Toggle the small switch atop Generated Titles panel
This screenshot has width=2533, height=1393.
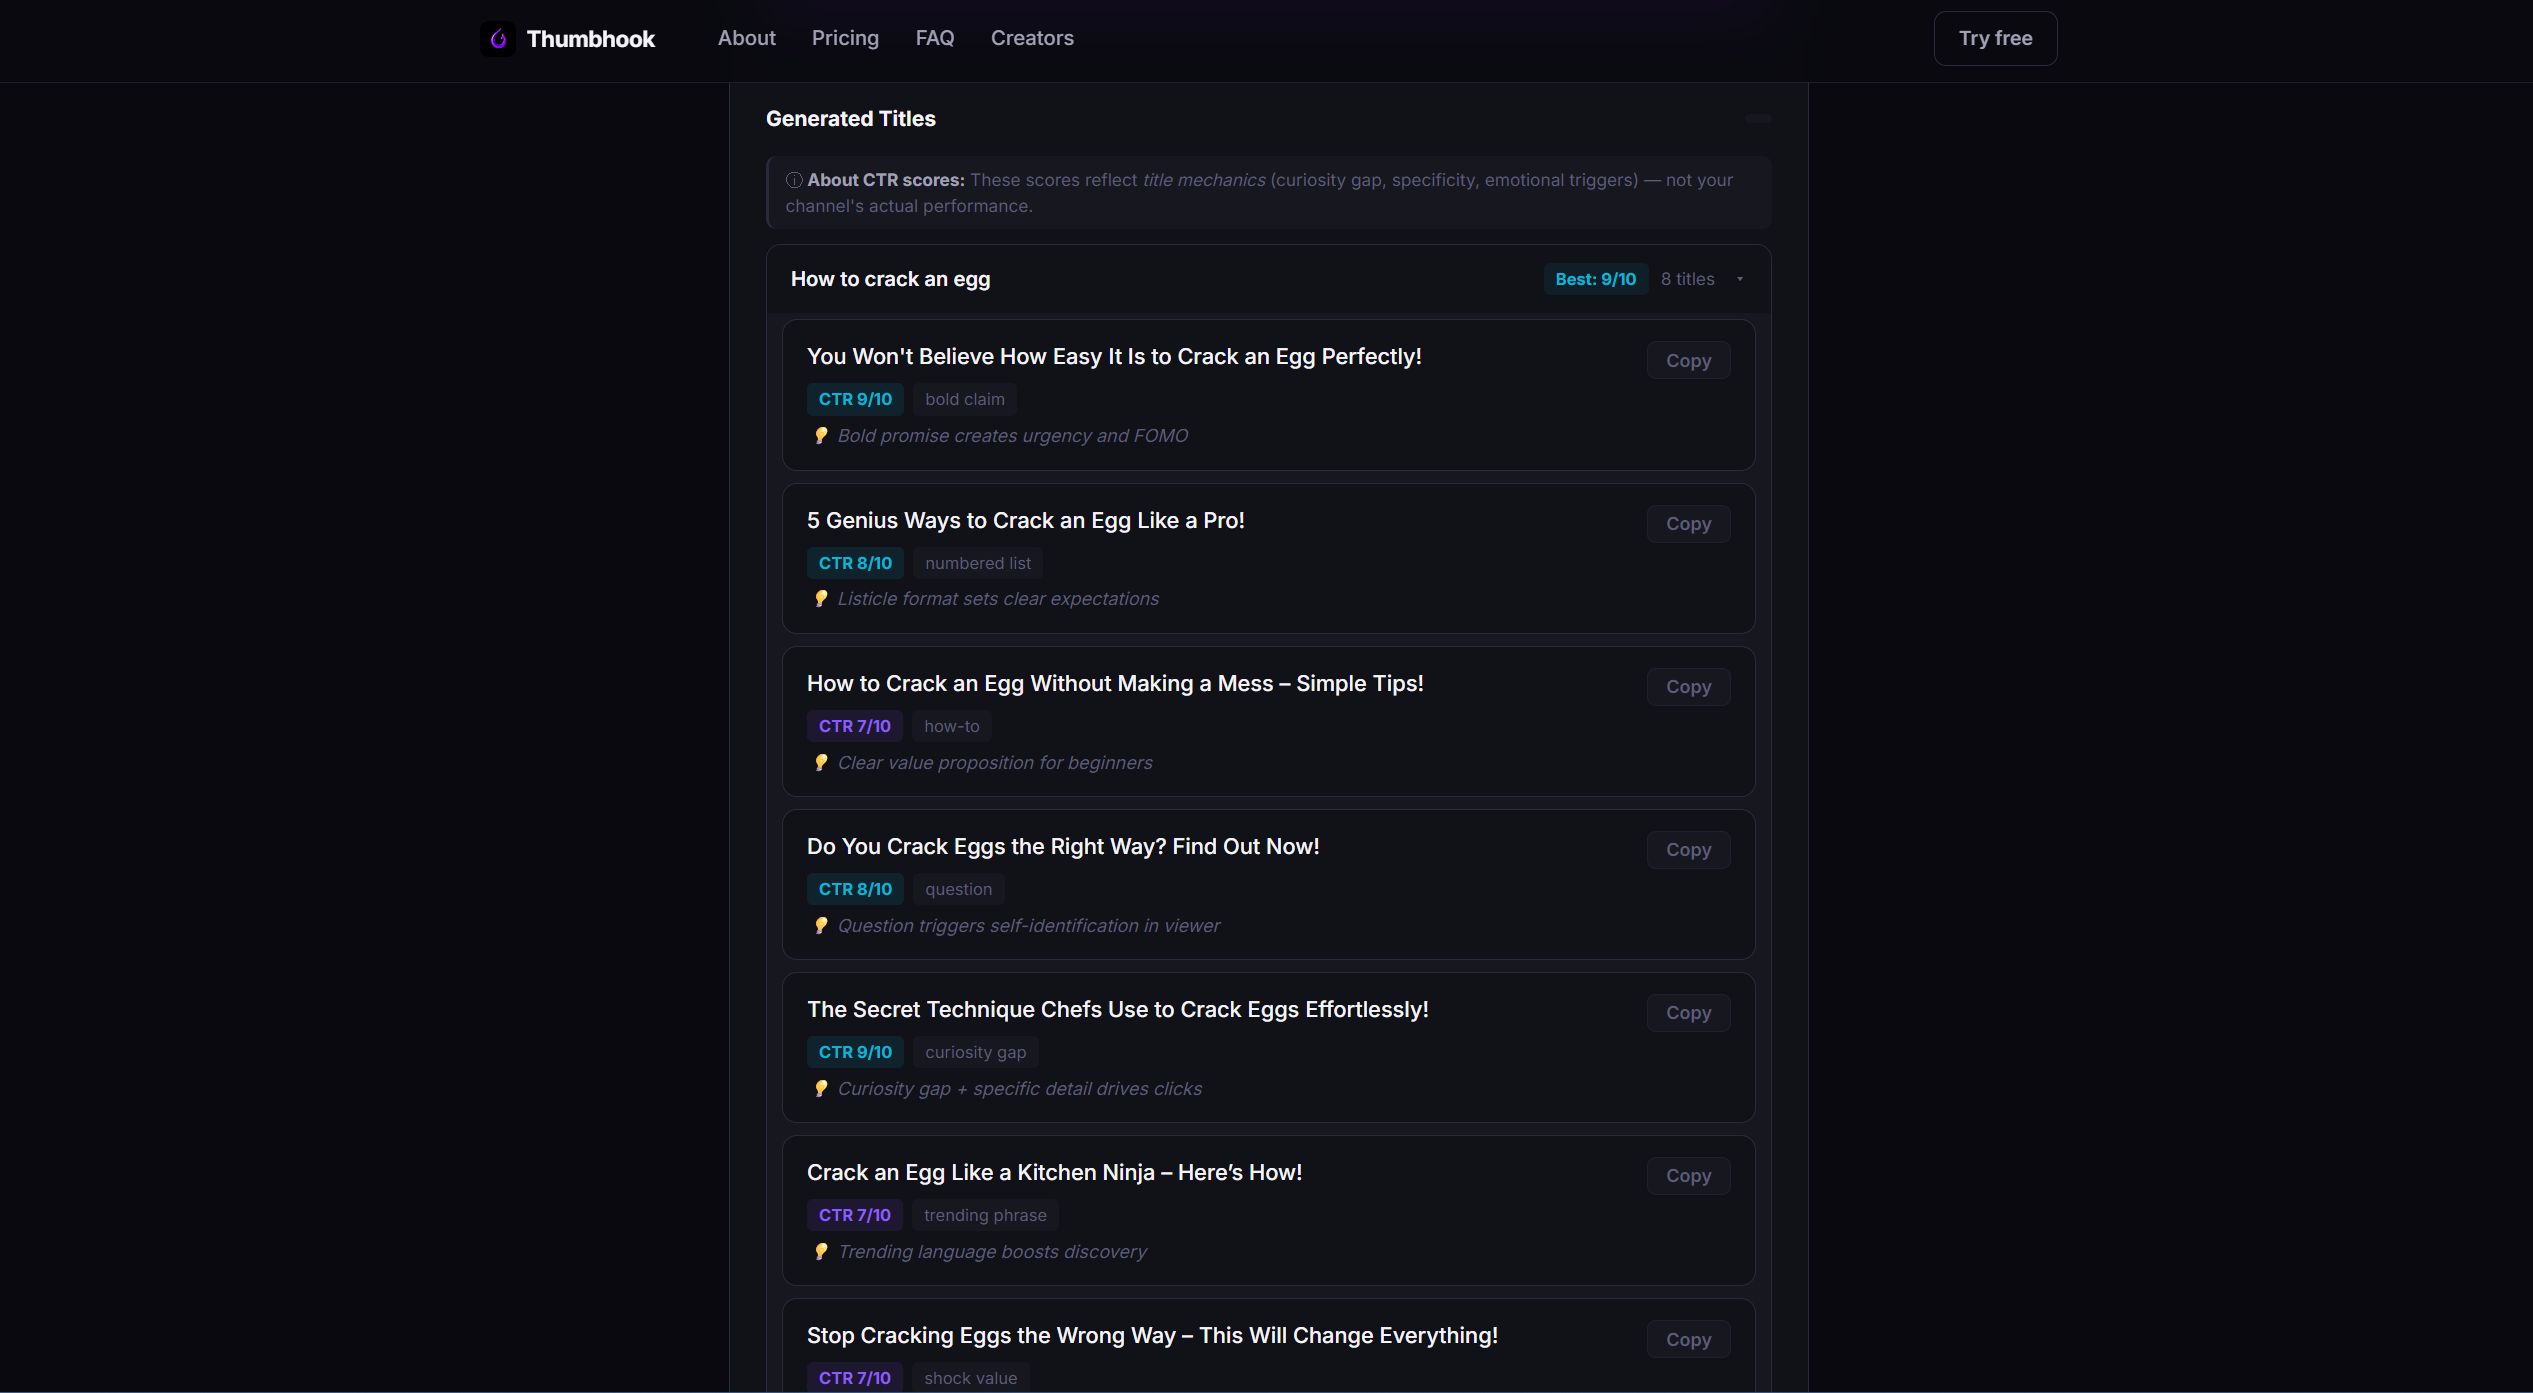pyautogui.click(x=1758, y=118)
